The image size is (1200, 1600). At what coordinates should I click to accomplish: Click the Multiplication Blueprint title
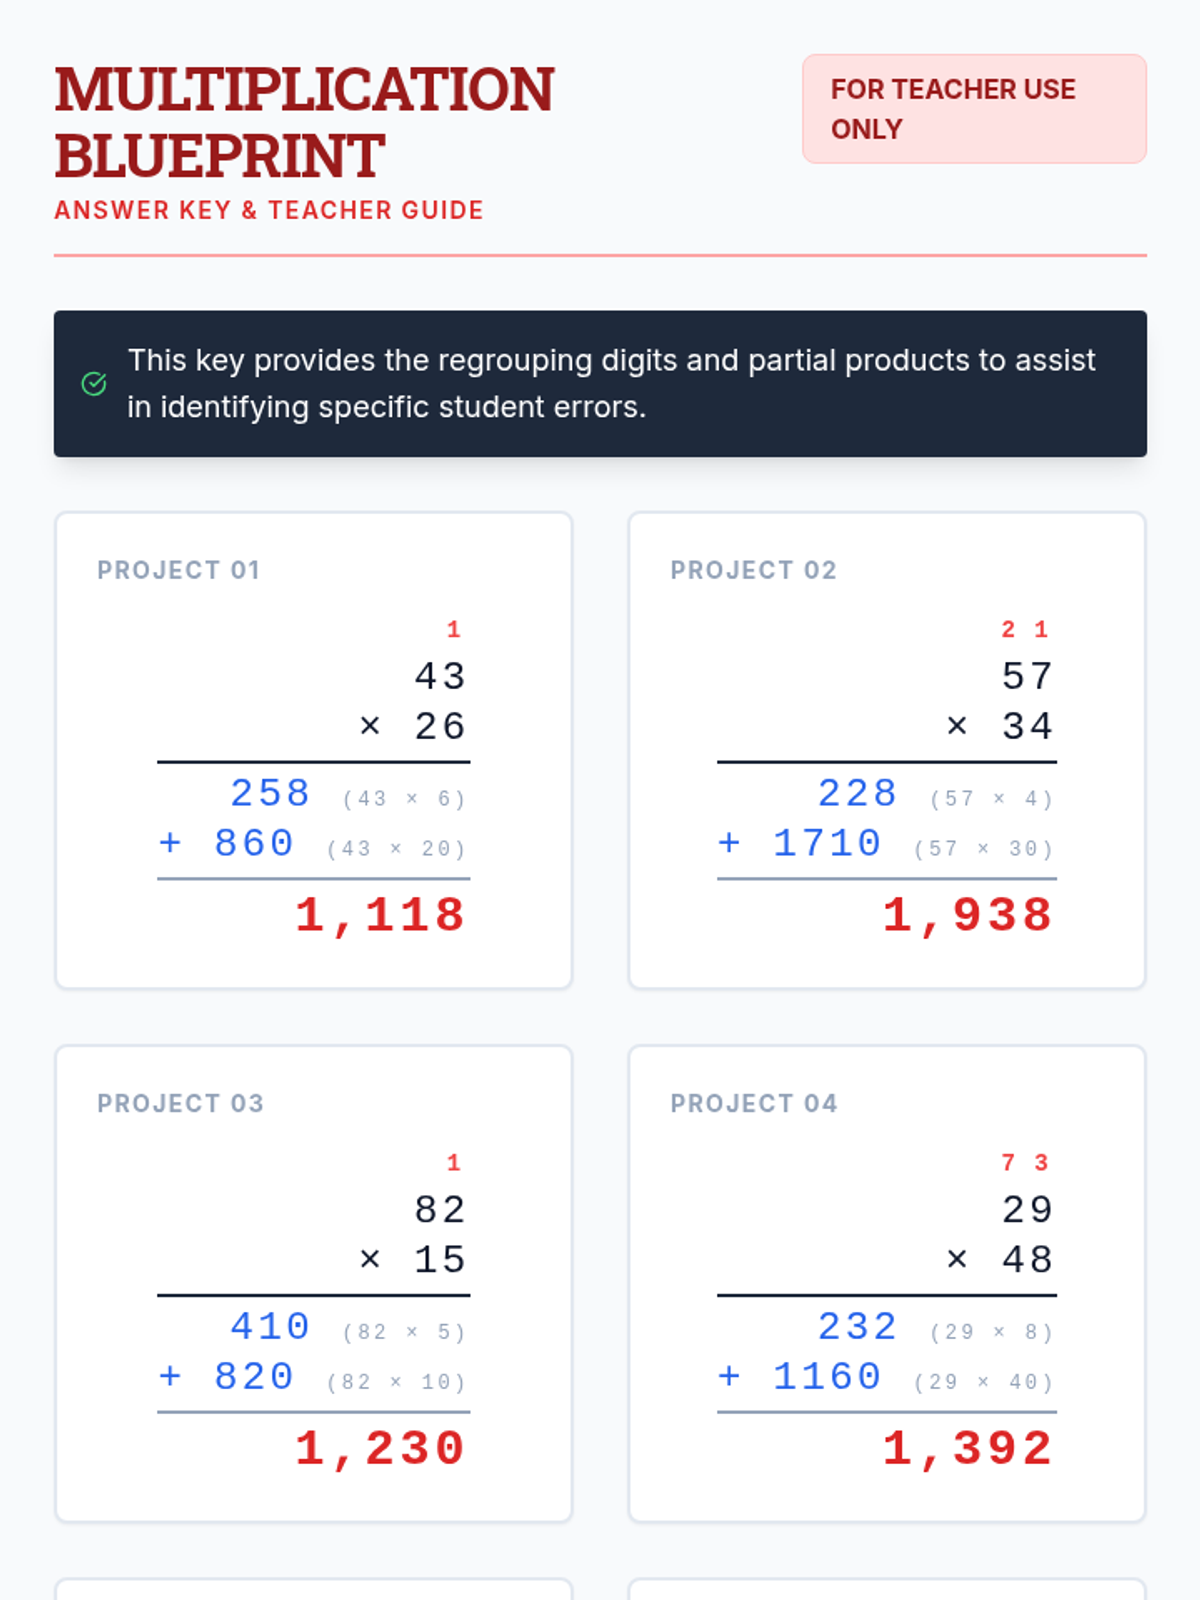coord(304,122)
